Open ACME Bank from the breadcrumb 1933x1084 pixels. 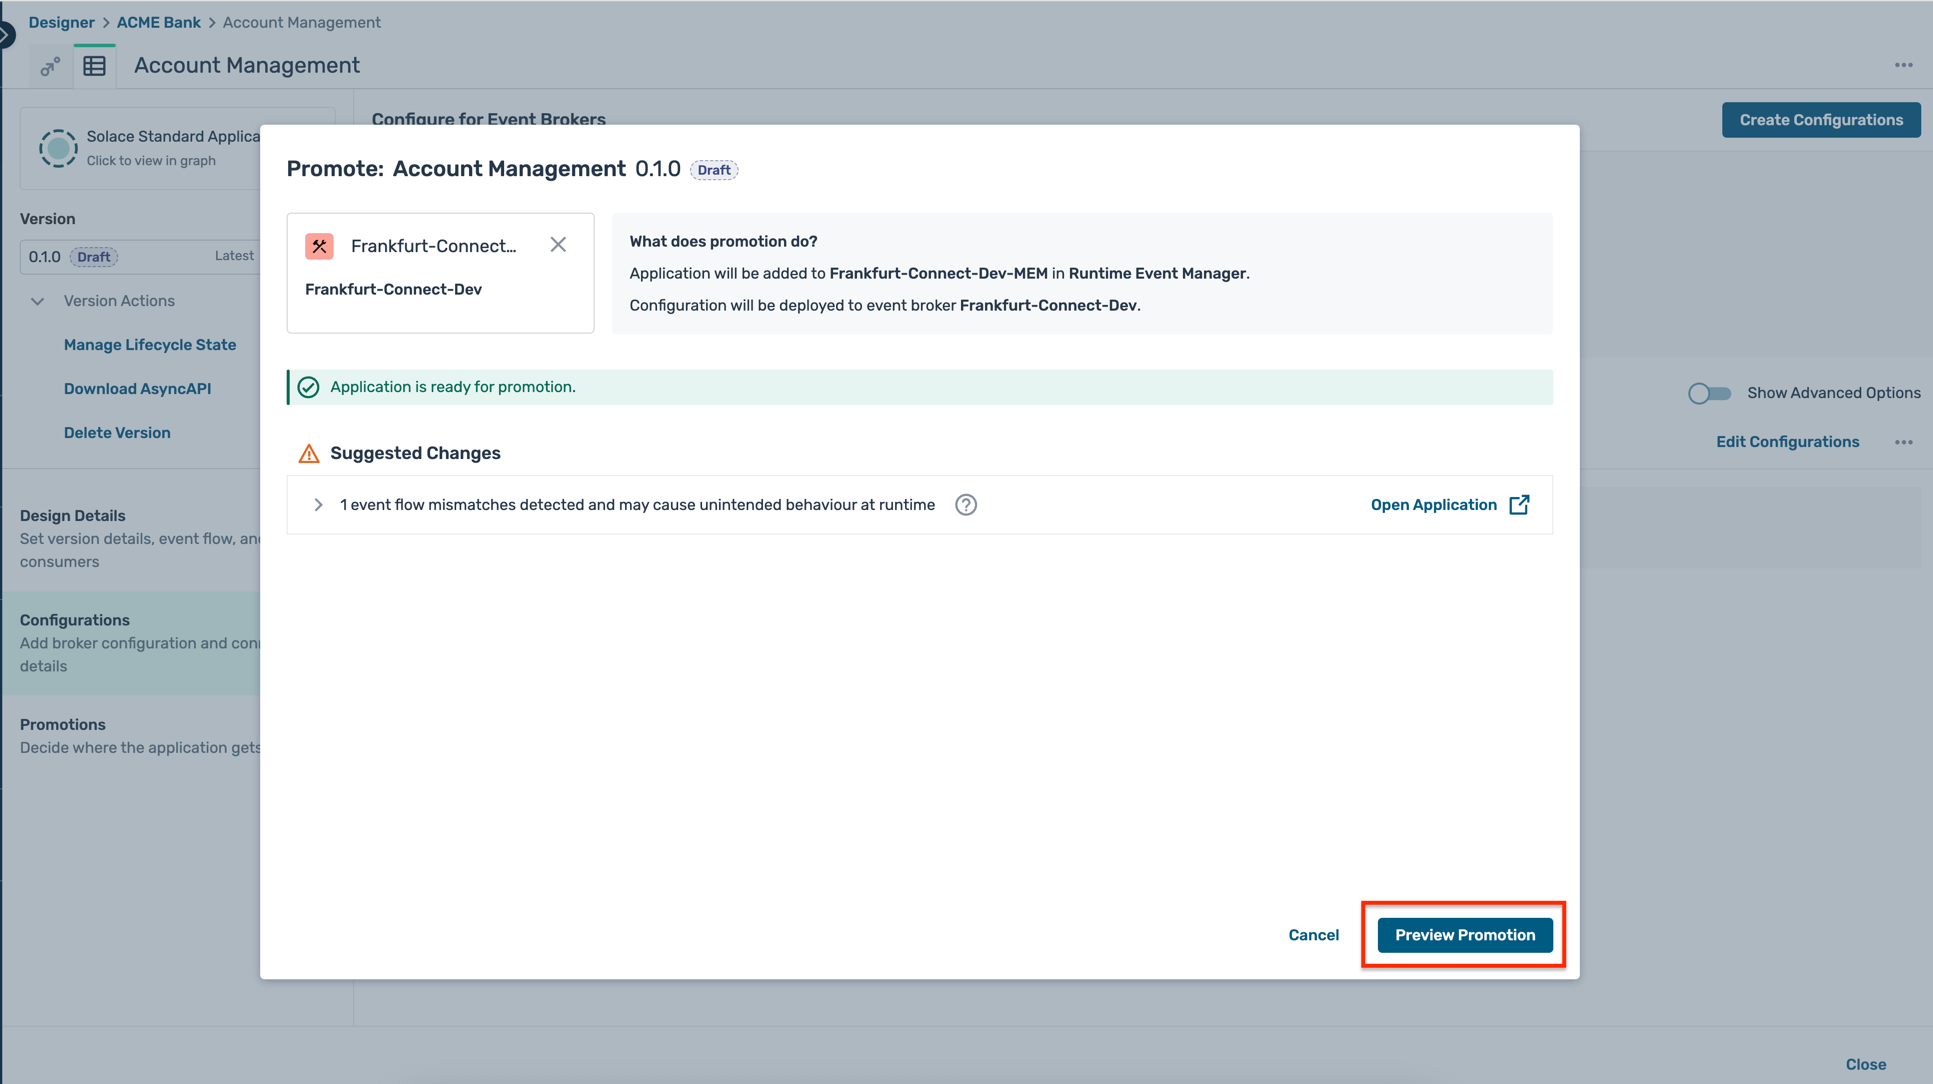(158, 21)
